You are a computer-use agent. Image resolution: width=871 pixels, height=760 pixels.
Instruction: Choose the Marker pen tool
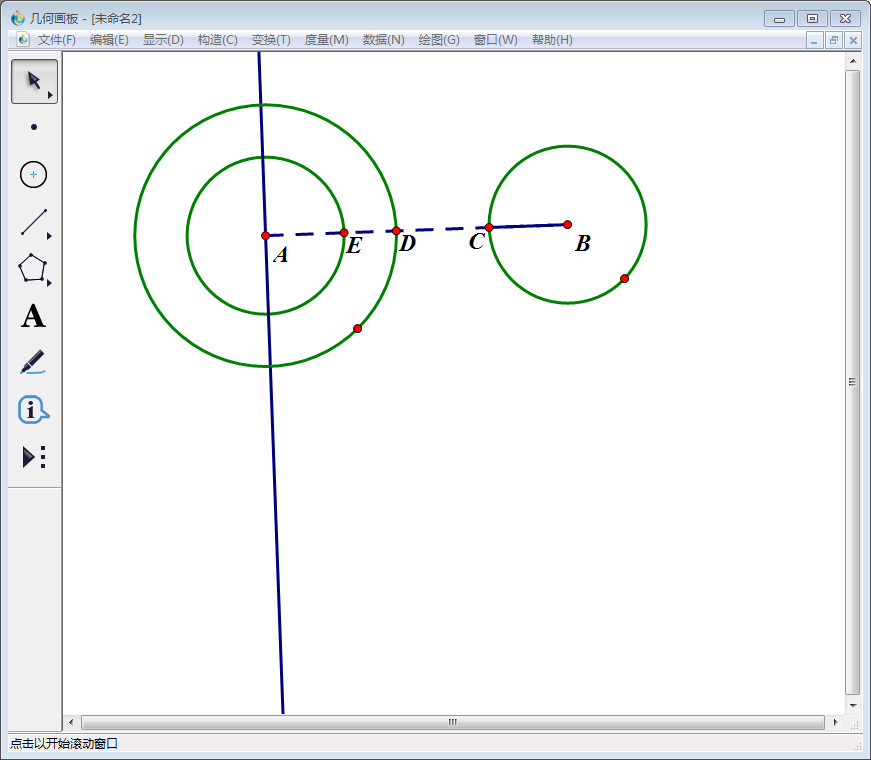(34, 363)
